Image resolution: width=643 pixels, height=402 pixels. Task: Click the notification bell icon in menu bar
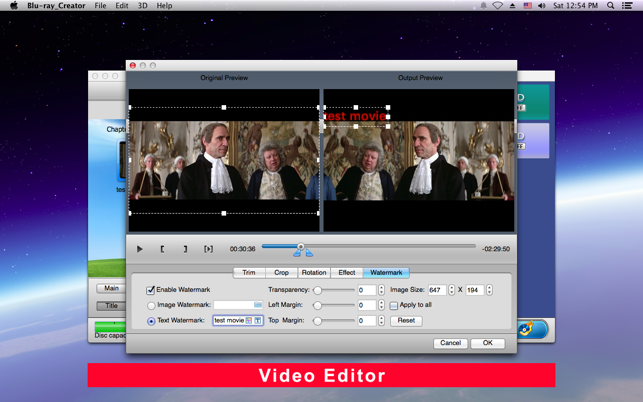(x=483, y=6)
